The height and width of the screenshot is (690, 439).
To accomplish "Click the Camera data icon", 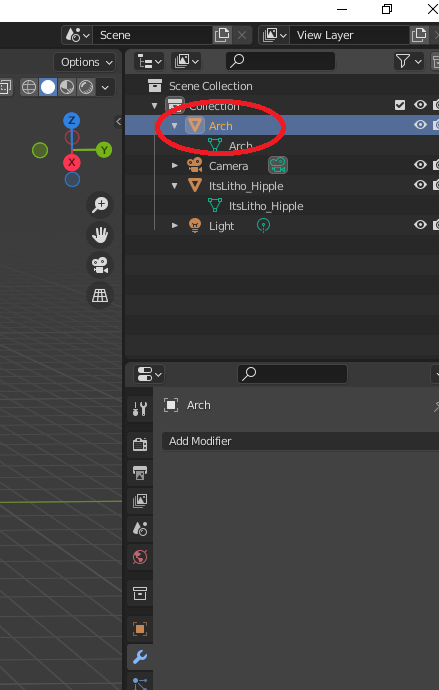I will (278, 165).
